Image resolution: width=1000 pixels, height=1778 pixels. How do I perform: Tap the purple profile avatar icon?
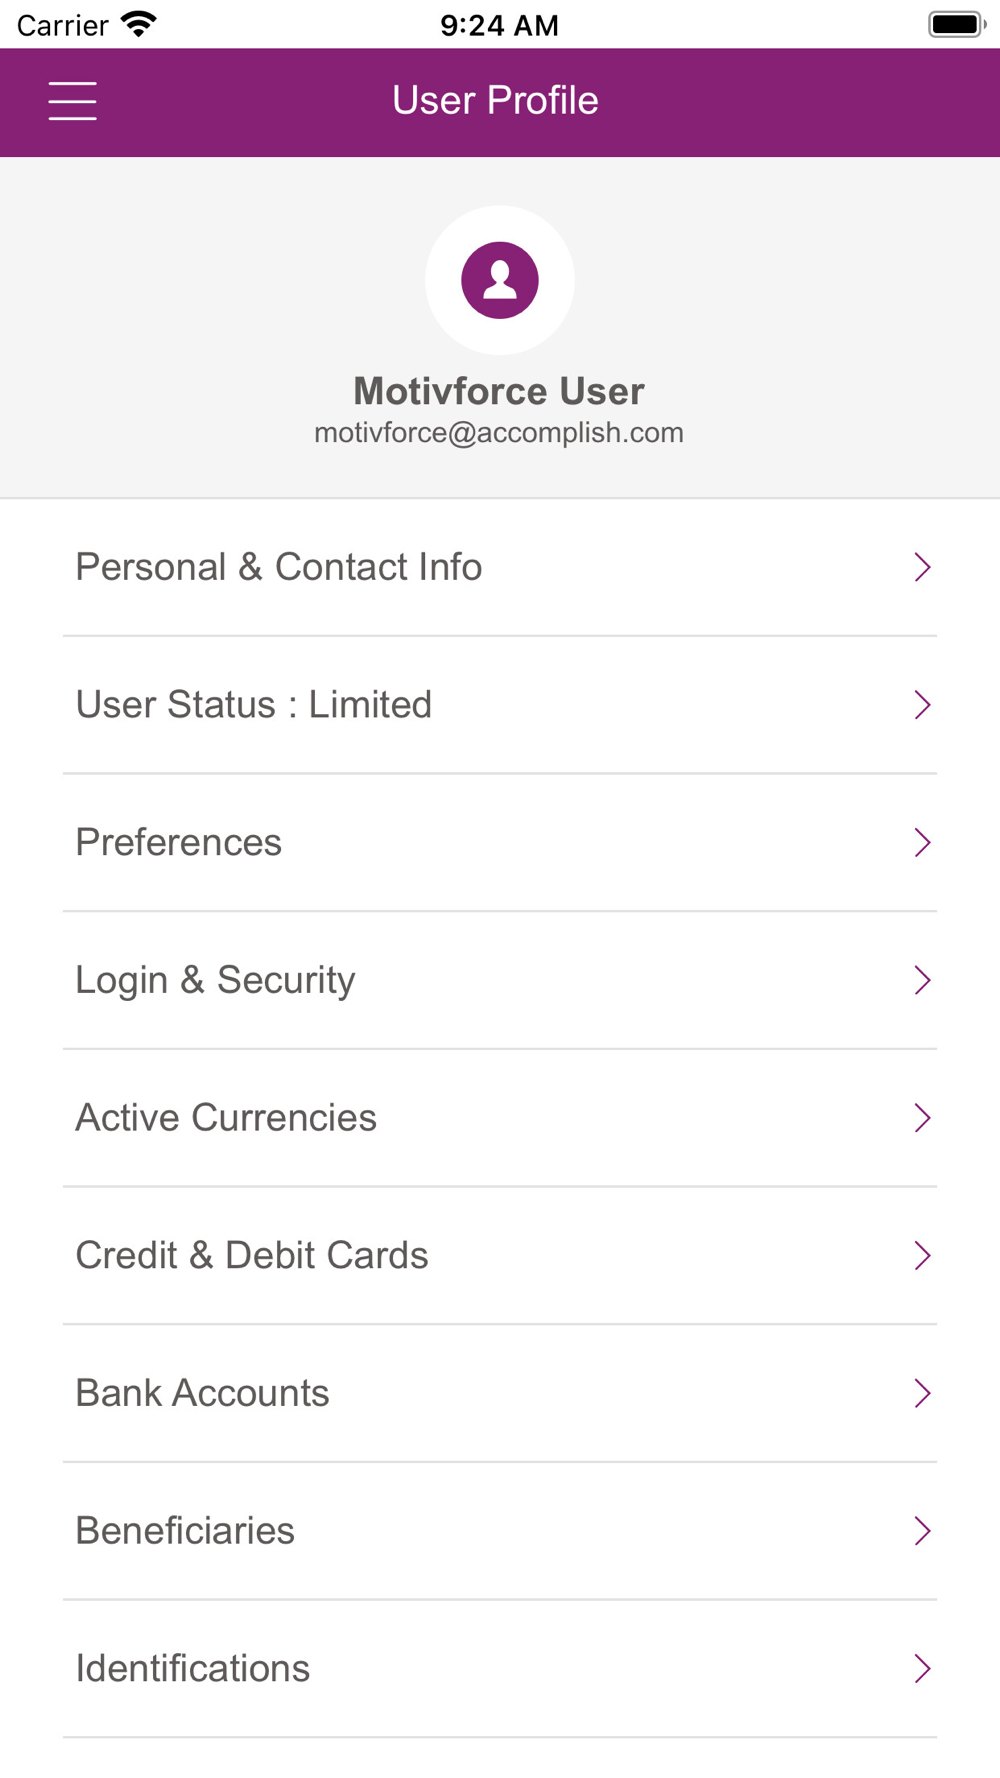point(500,280)
